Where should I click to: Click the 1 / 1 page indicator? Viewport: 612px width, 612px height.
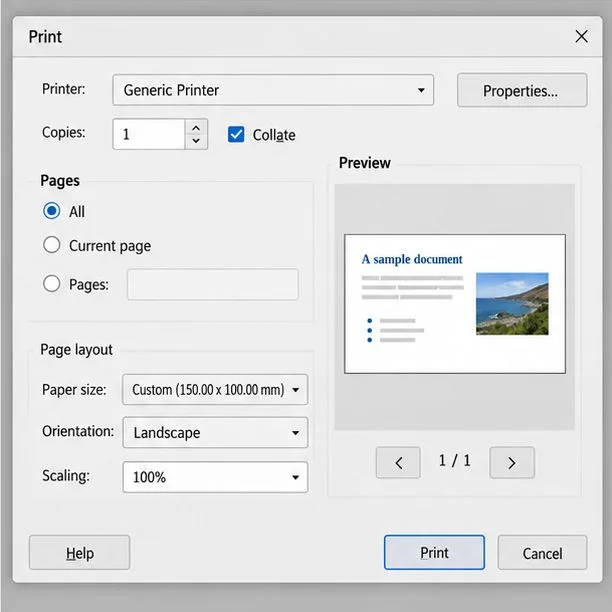(x=455, y=461)
